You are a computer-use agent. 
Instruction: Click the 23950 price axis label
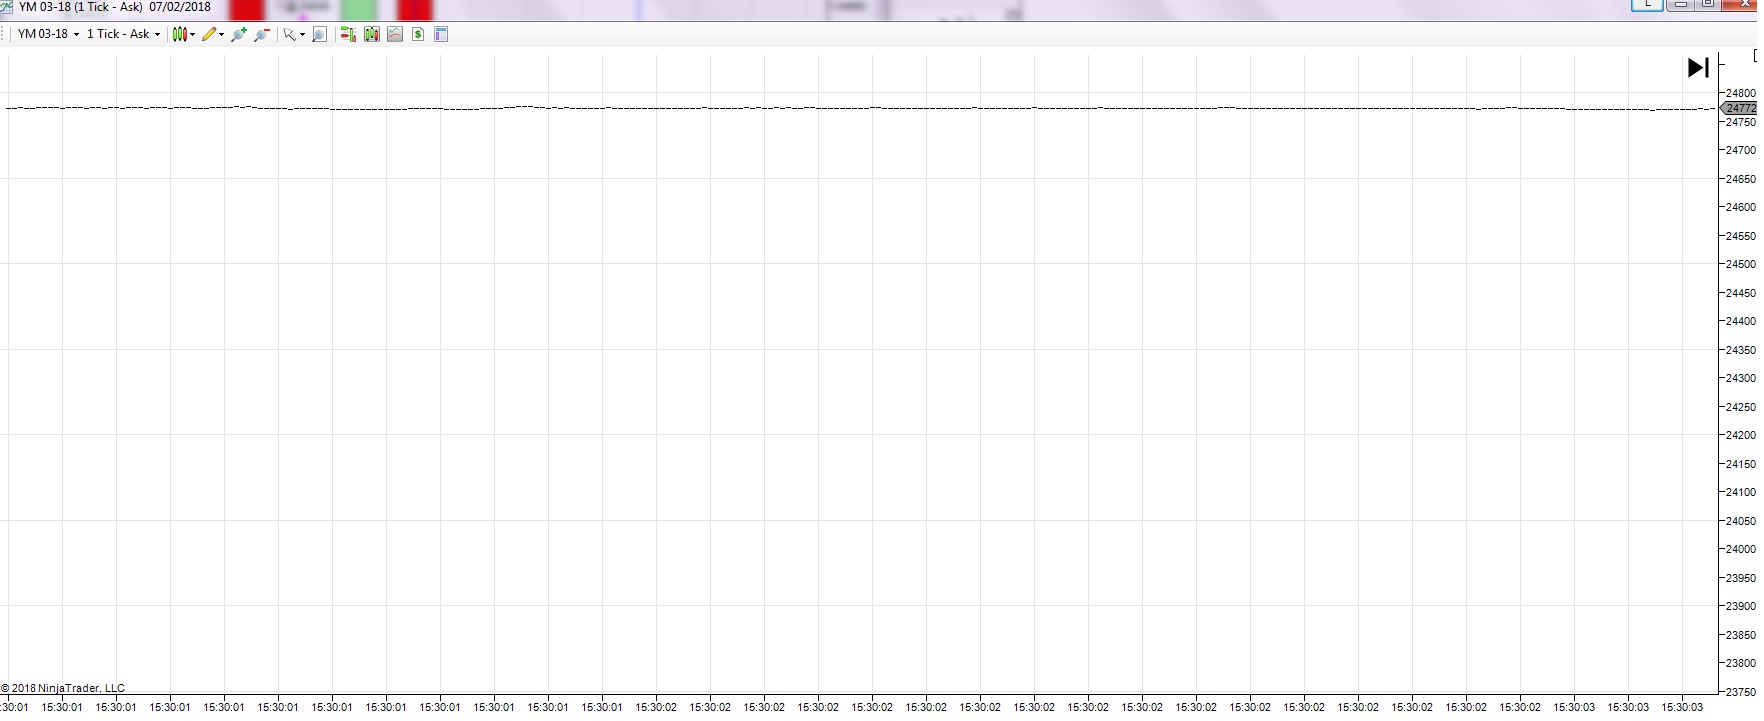(x=1741, y=578)
